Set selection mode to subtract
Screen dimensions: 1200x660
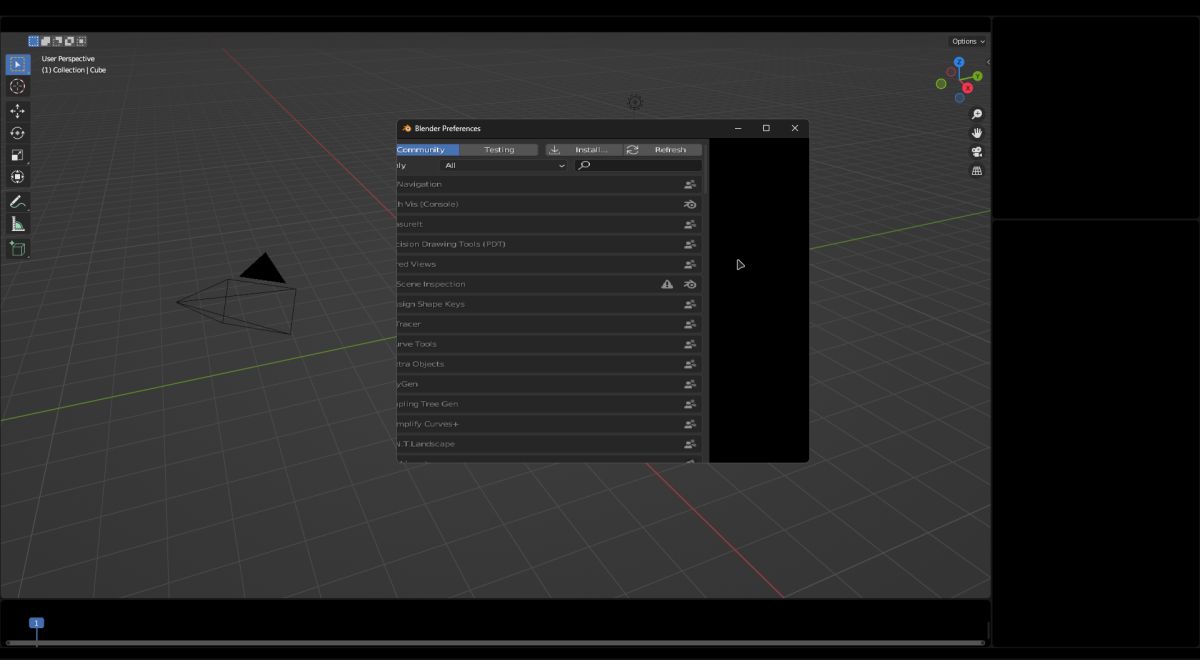point(57,41)
